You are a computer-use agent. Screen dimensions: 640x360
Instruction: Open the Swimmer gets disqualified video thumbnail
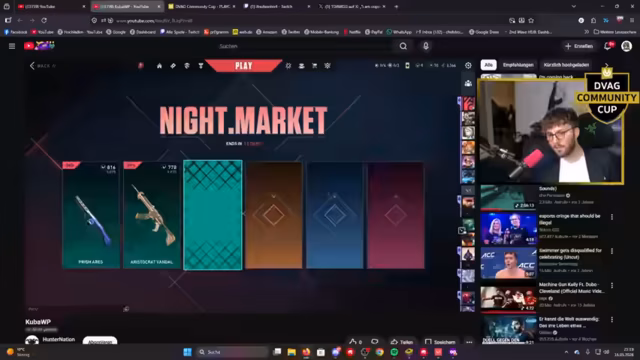pos(509,263)
